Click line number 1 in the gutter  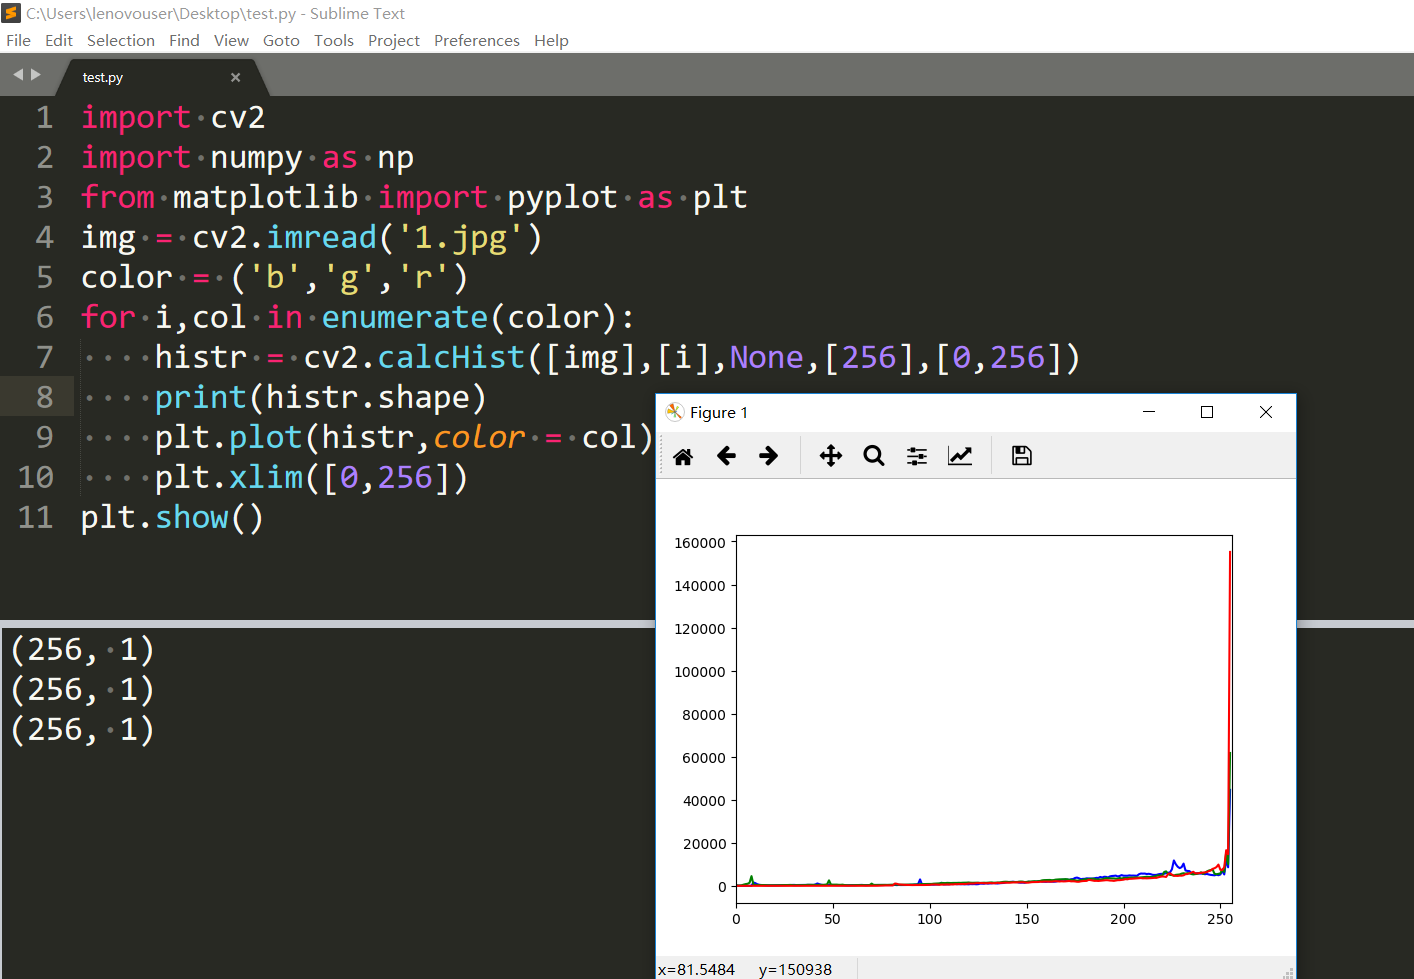point(45,118)
